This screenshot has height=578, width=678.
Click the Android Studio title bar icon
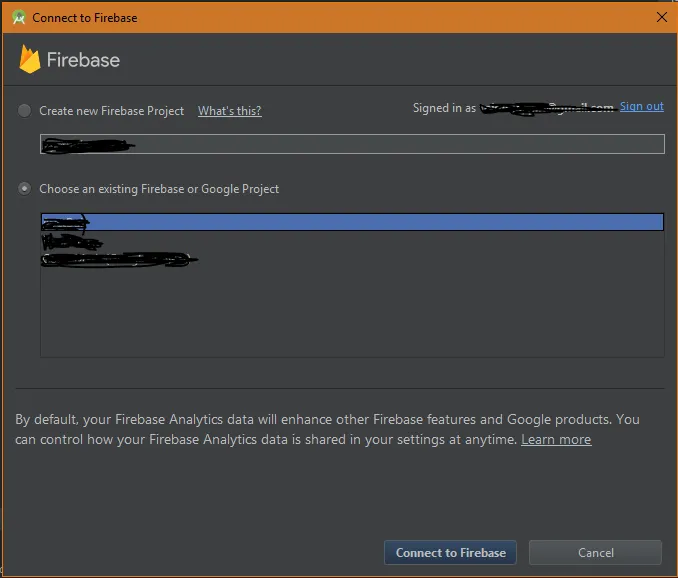(19, 17)
